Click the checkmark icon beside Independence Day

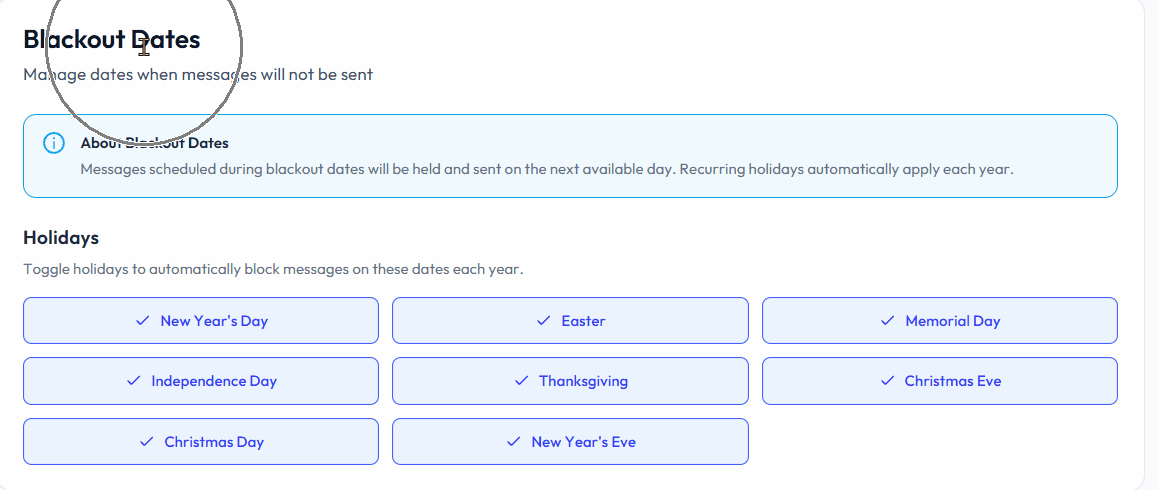click(x=134, y=381)
